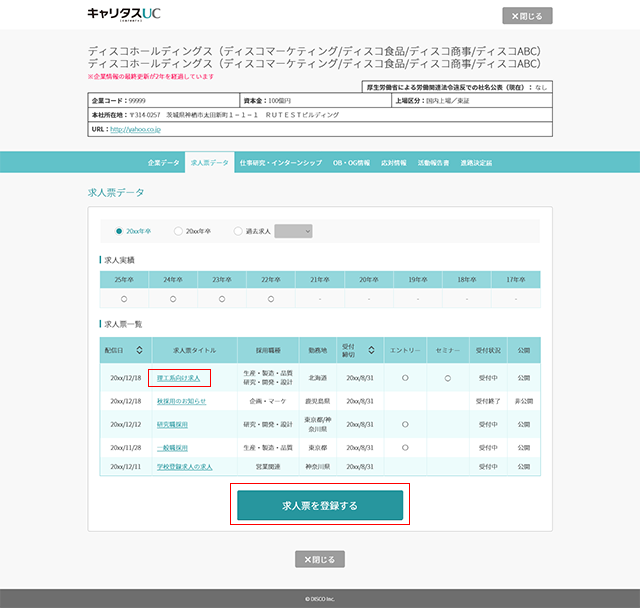Click the エントリー circle in 一般職採用 row

point(405,448)
